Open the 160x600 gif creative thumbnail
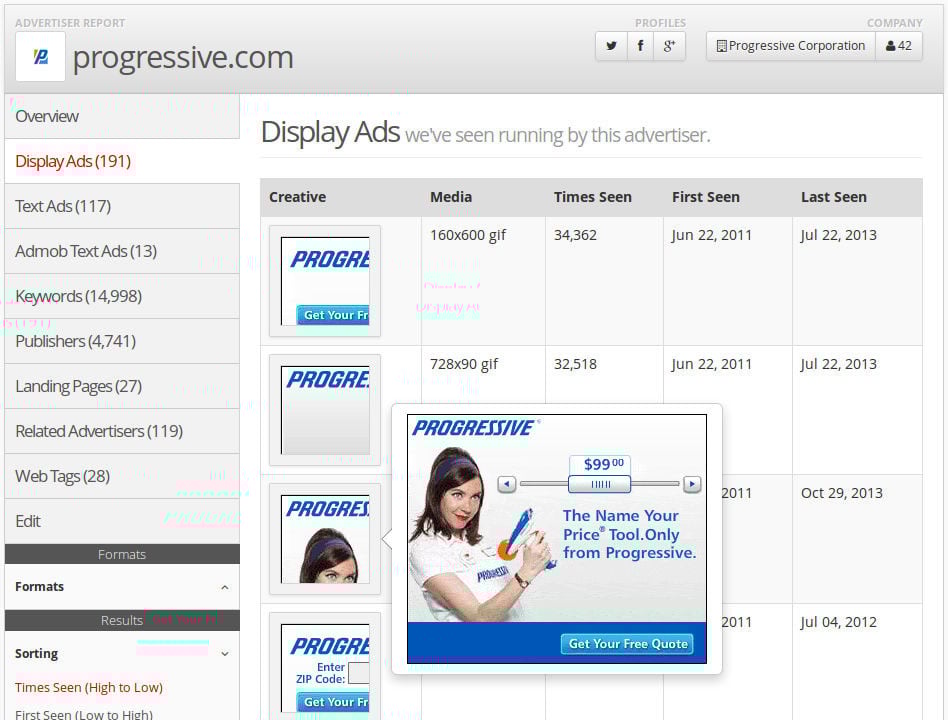The width and height of the screenshot is (948, 720). (x=325, y=281)
